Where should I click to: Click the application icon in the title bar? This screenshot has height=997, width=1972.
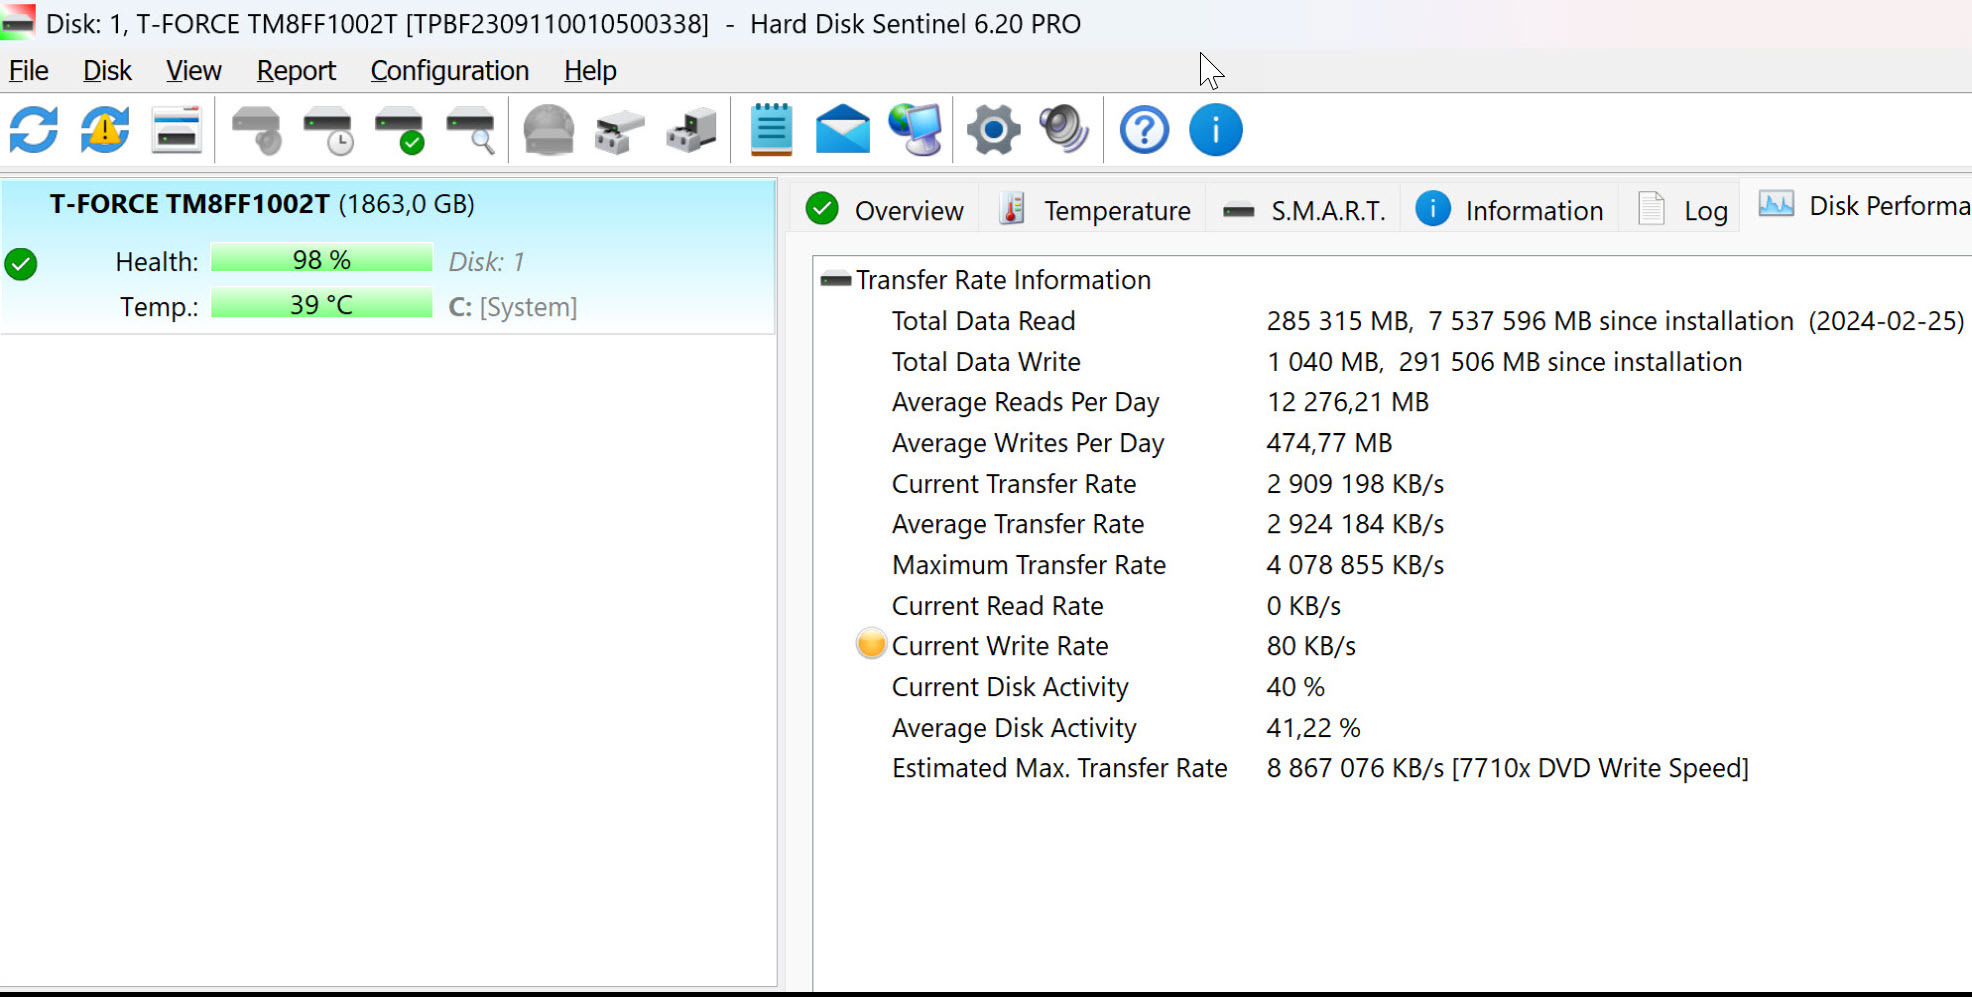pos(18,21)
